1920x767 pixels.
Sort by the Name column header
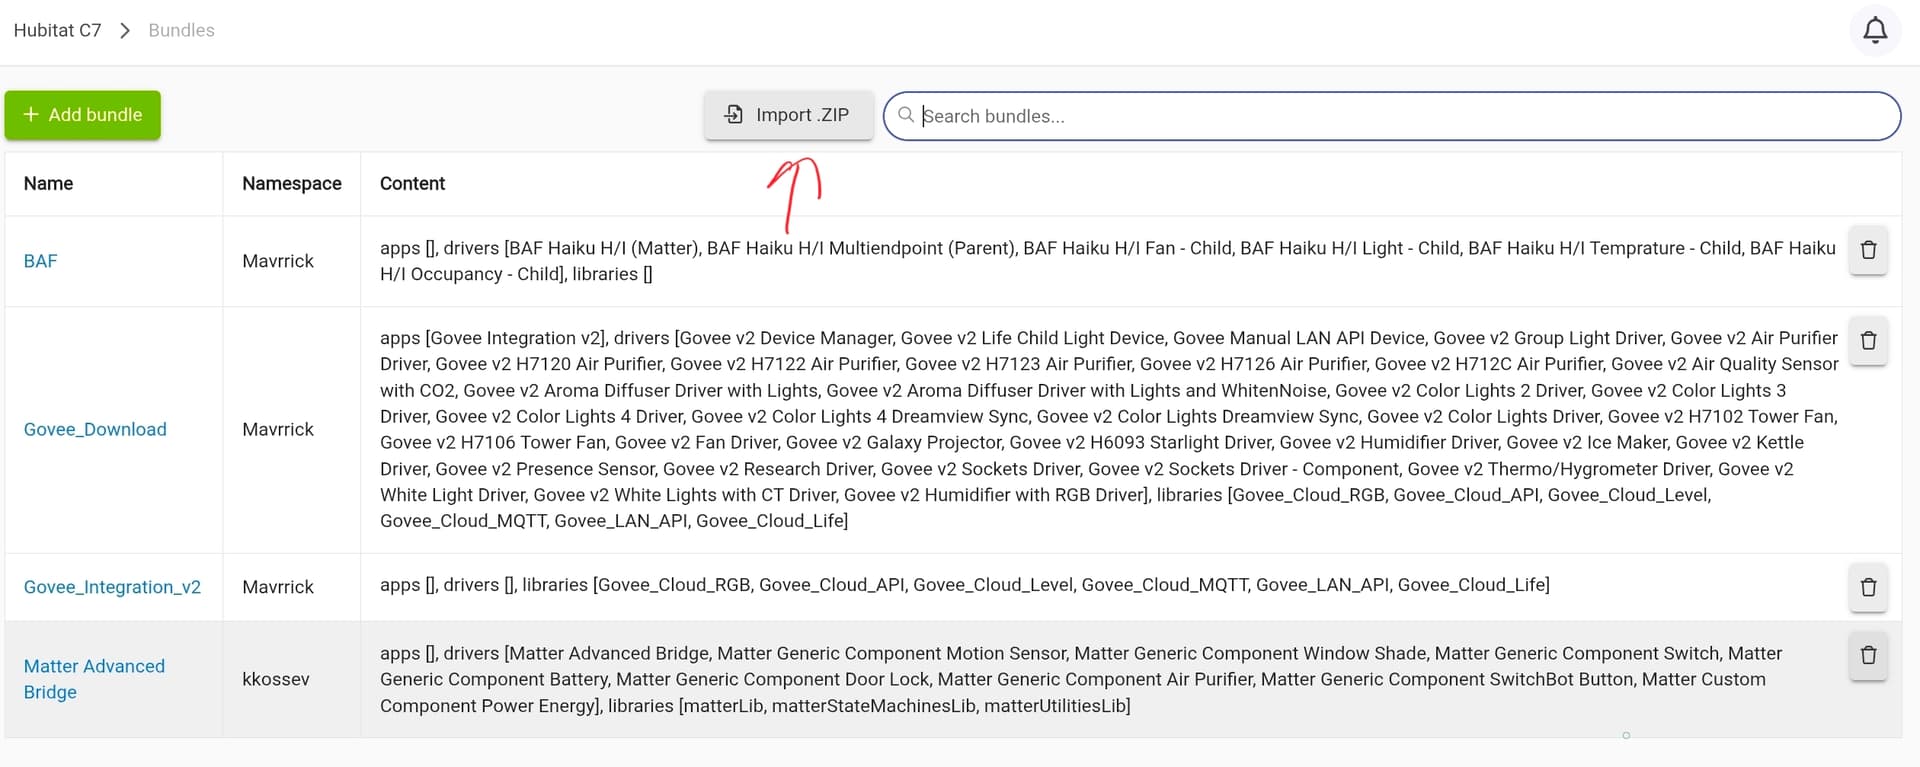pyautogui.click(x=48, y=183)
